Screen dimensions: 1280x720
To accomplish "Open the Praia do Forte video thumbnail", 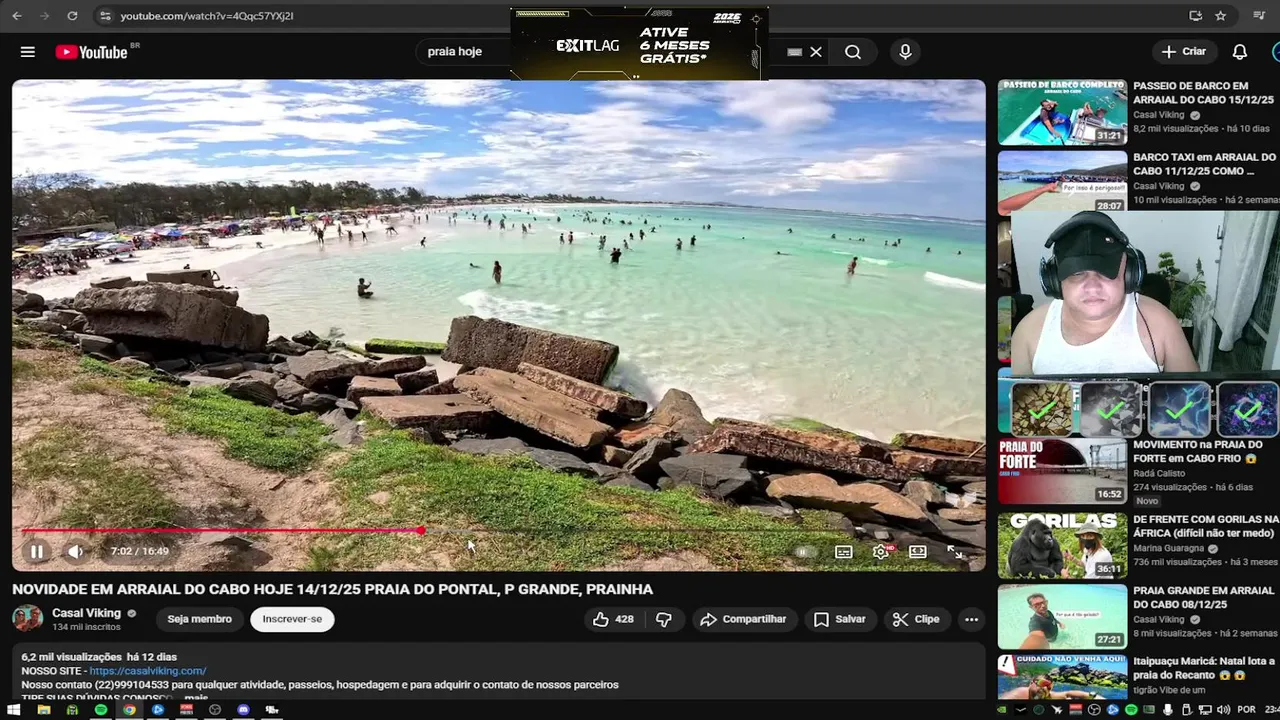I will pos(1062,471).
